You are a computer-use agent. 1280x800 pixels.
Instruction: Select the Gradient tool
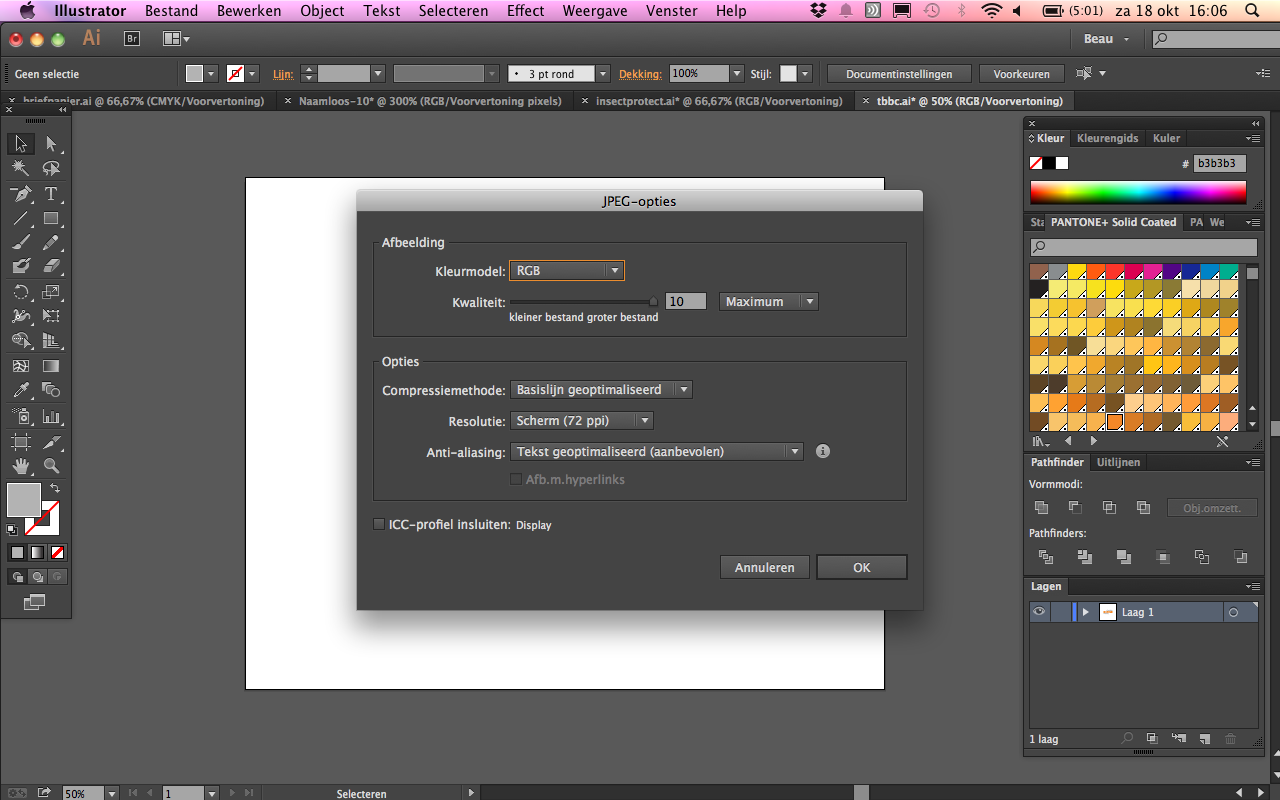pos(51,366)
